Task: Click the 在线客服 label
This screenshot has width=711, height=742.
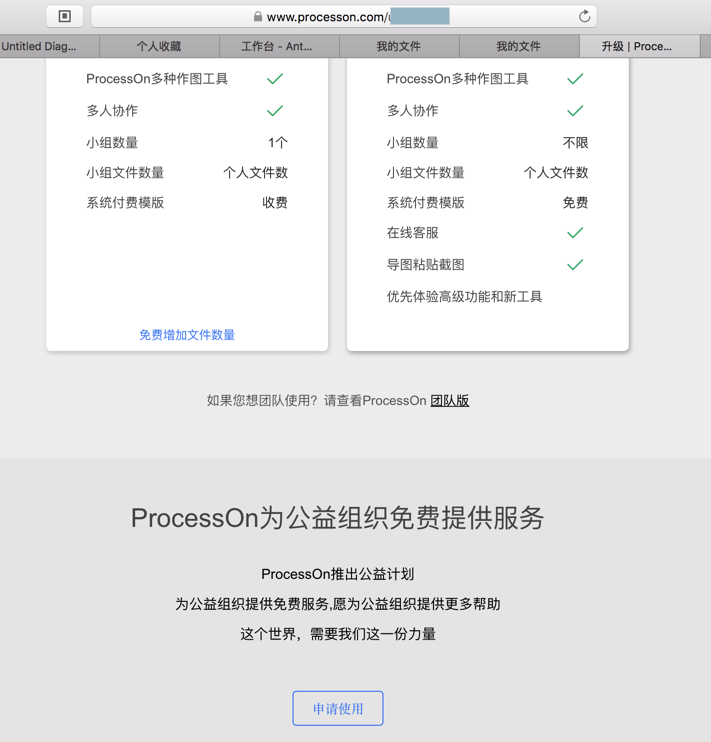Action: (x=413, y=233)
